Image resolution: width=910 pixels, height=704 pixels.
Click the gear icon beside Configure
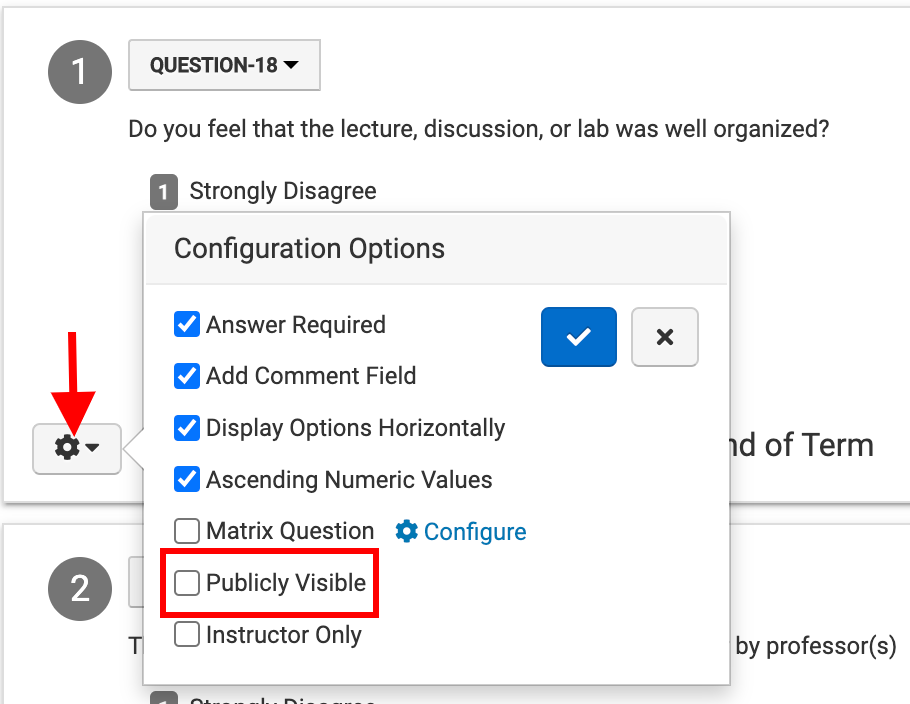[407, 532]
